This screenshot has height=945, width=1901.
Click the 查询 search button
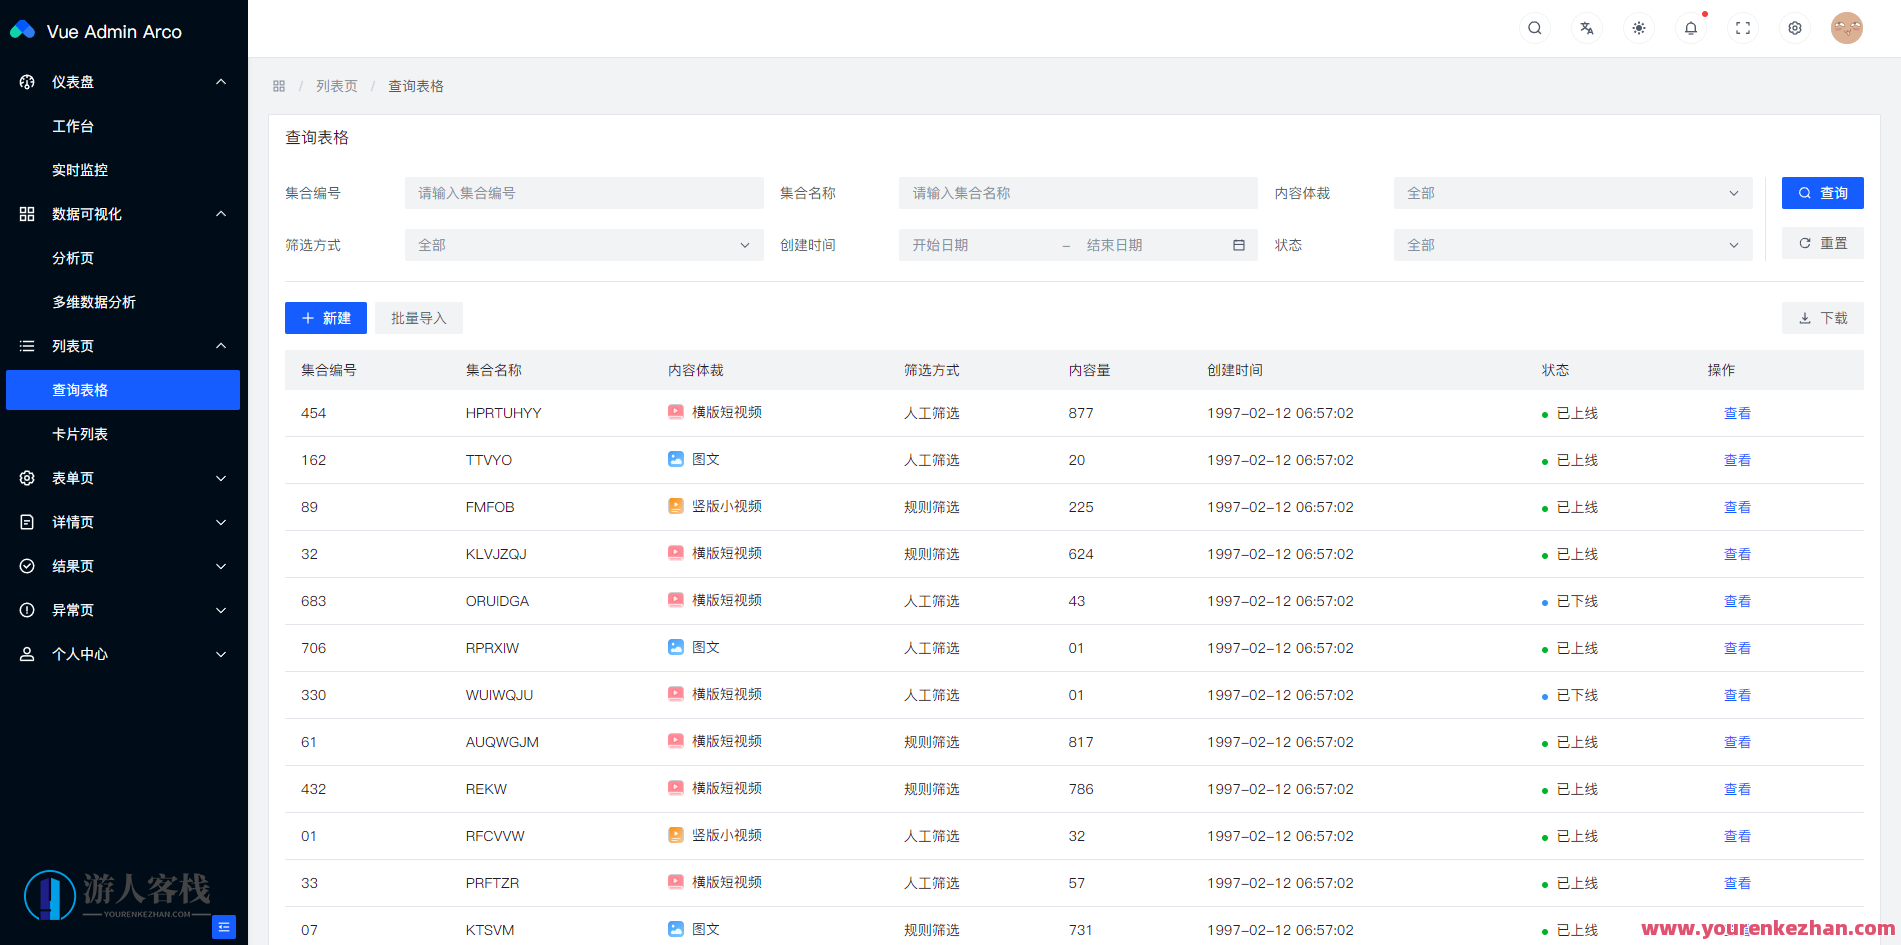(x=1822, y=192)
